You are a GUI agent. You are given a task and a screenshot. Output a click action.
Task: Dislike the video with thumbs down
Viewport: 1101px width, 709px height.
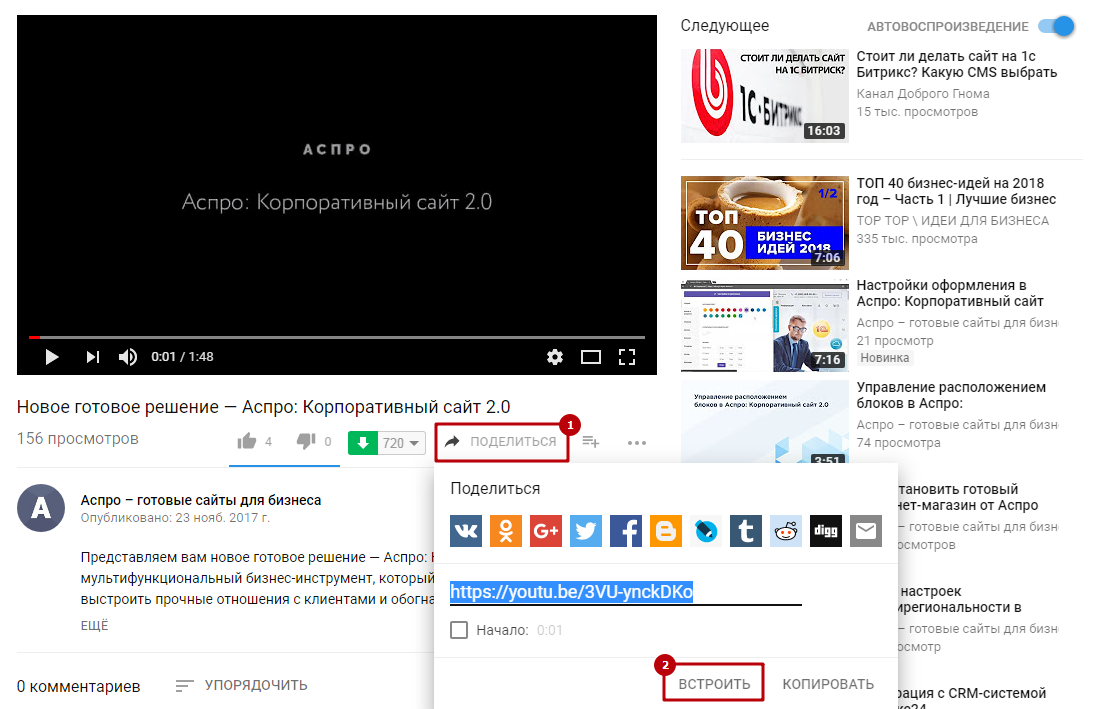click(x=306, y=442)
